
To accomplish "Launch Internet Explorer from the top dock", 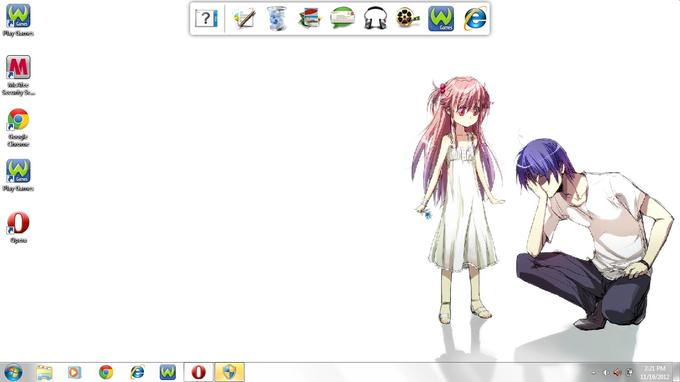I will [x=475, y=19].
